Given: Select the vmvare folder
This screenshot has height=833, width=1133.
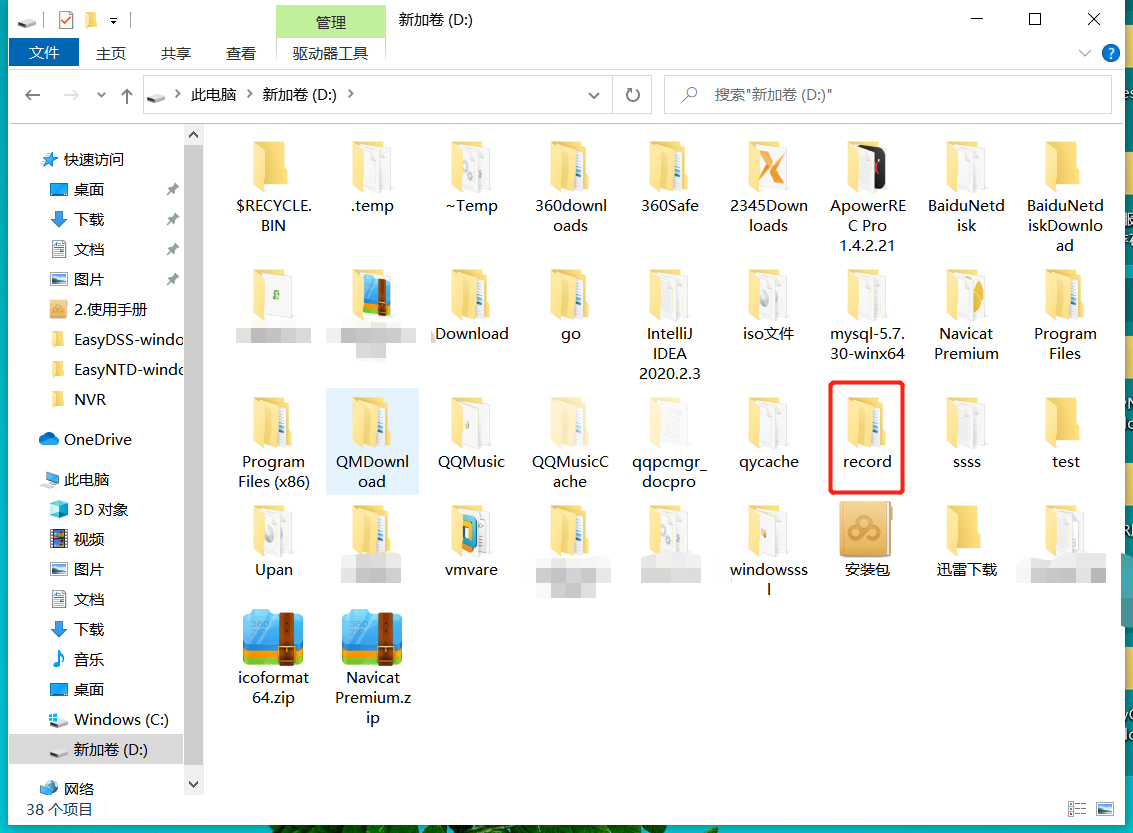Looking at the screenshot, I should coord(471,541).
